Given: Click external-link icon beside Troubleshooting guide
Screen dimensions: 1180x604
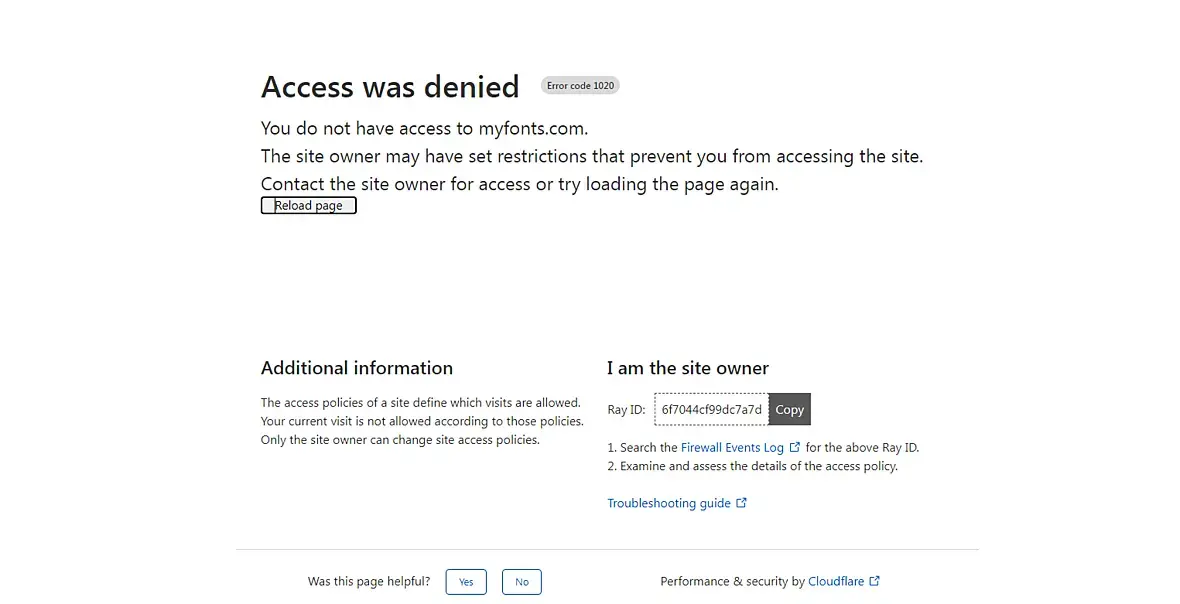Looking at the screenshot, I should pyautogui.click(x=742, y=503).
